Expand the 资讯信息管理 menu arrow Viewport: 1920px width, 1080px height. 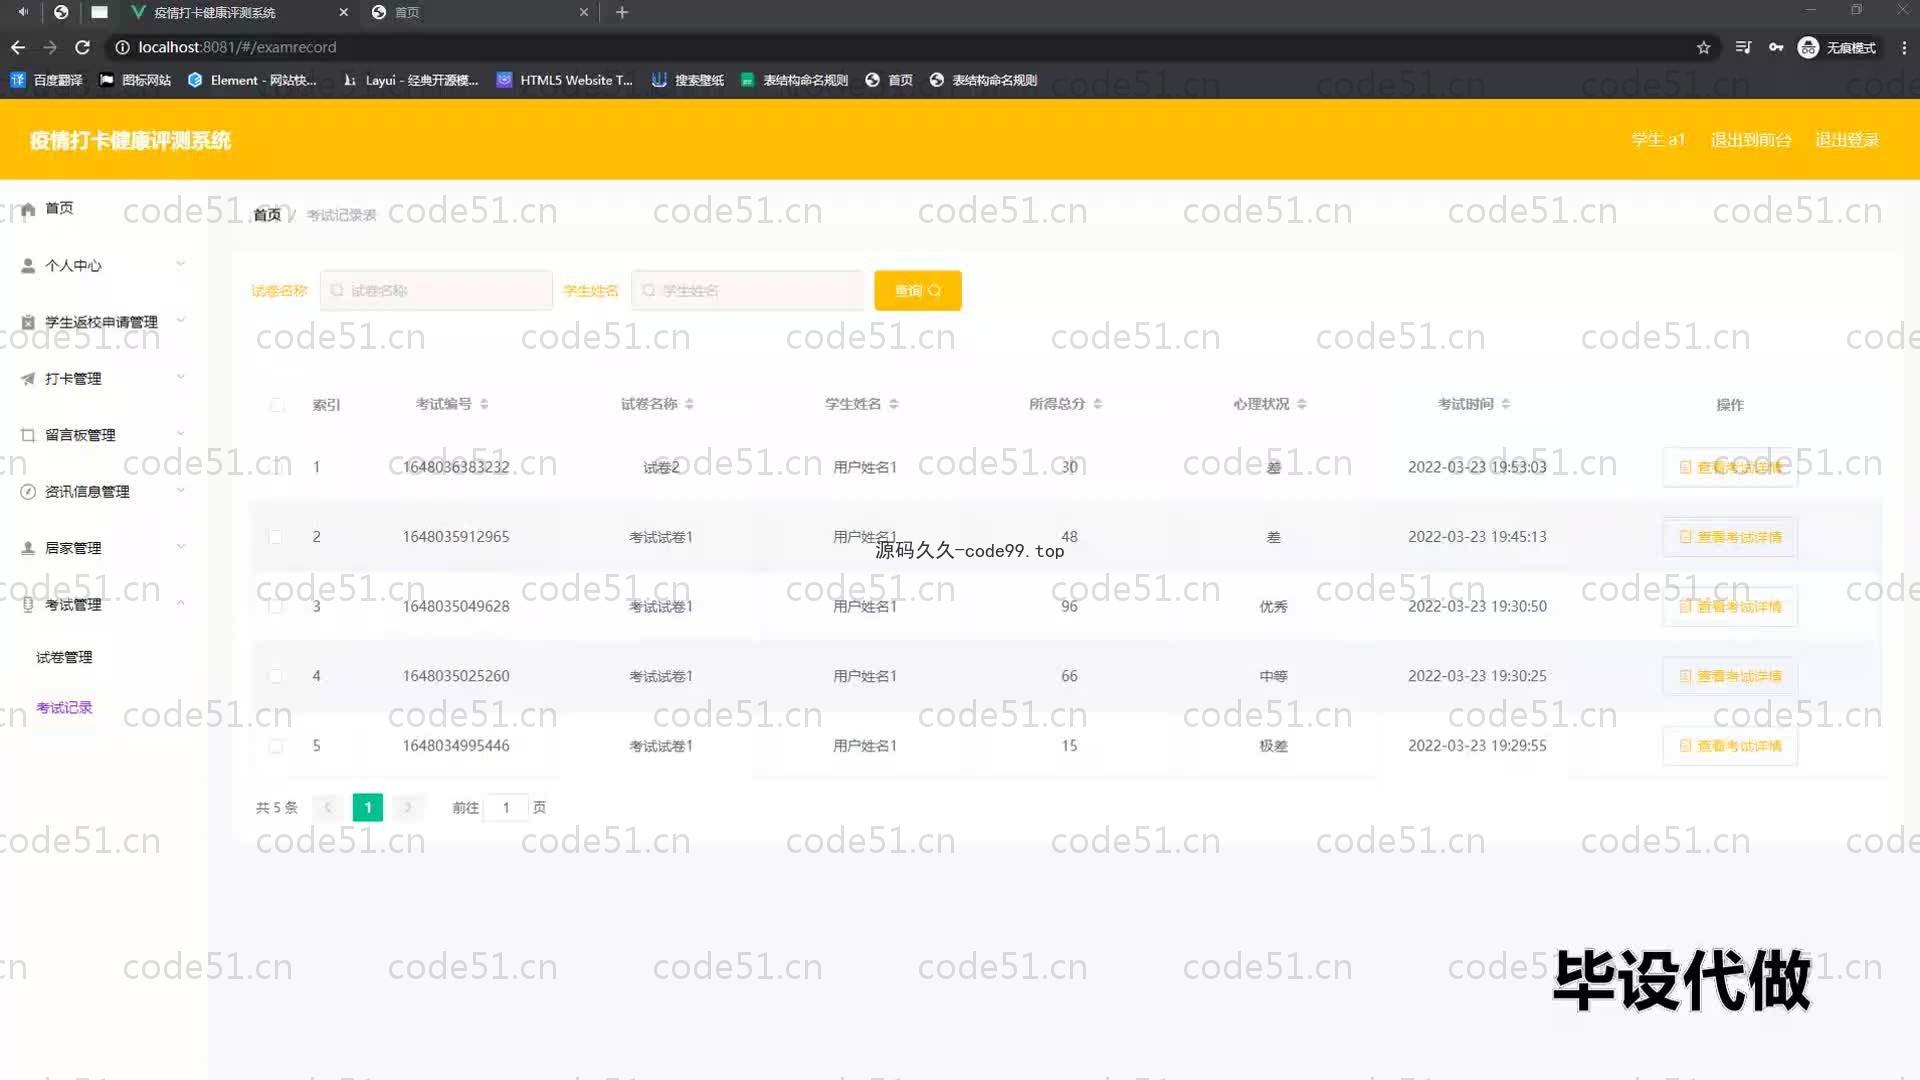[181, 490]
